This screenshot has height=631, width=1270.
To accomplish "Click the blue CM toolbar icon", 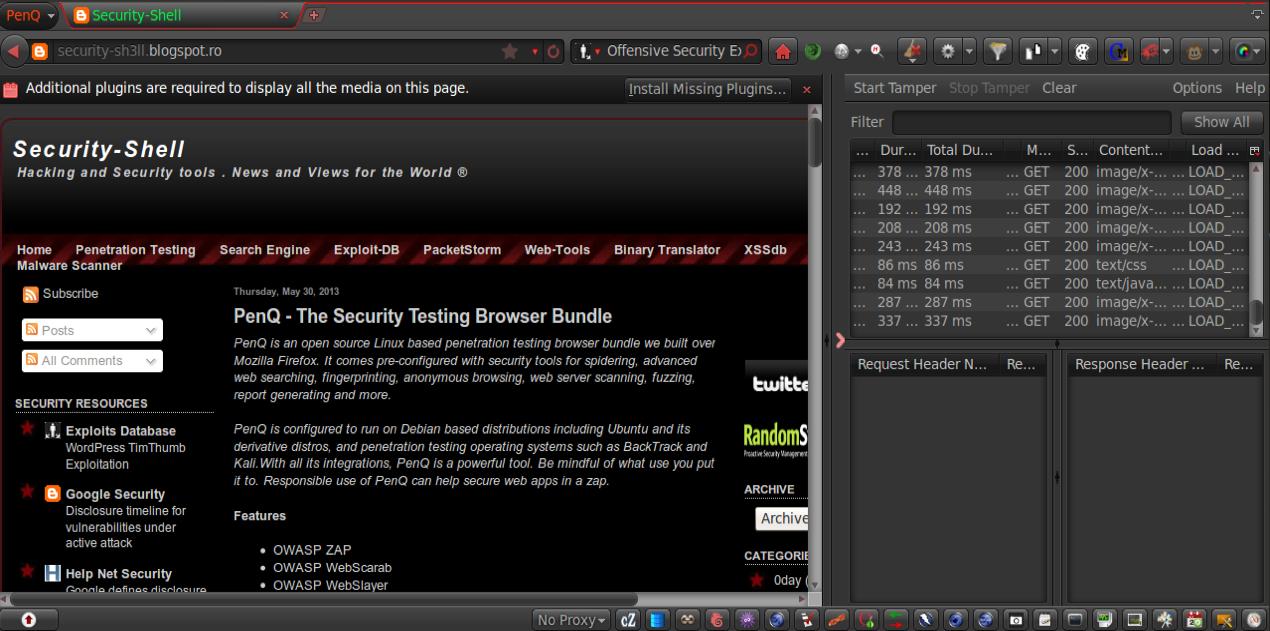I will (1119, 51).
